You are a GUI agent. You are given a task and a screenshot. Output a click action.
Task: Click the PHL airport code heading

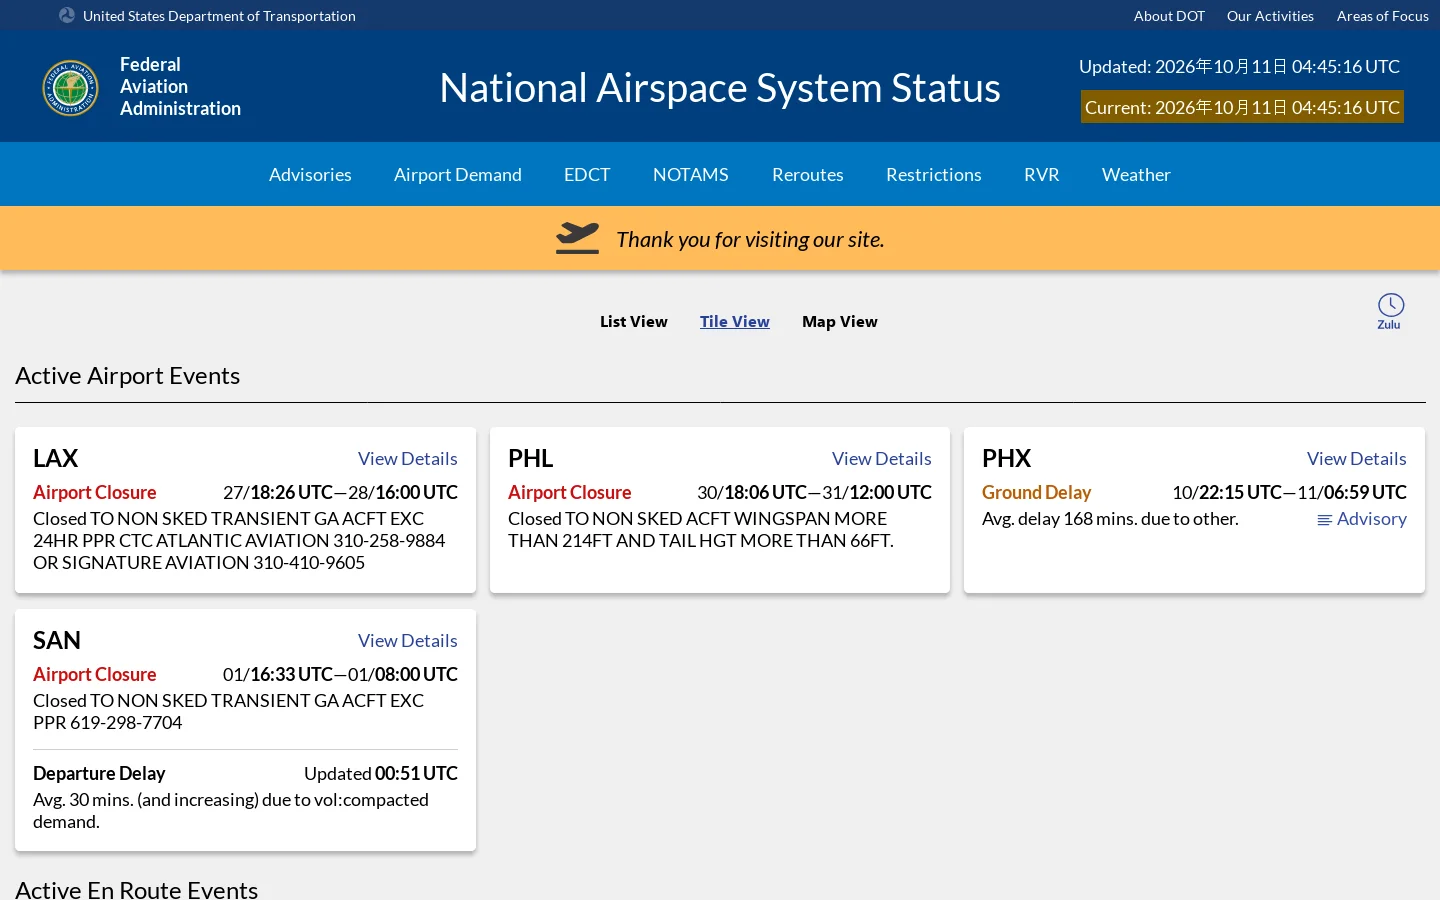530,458
